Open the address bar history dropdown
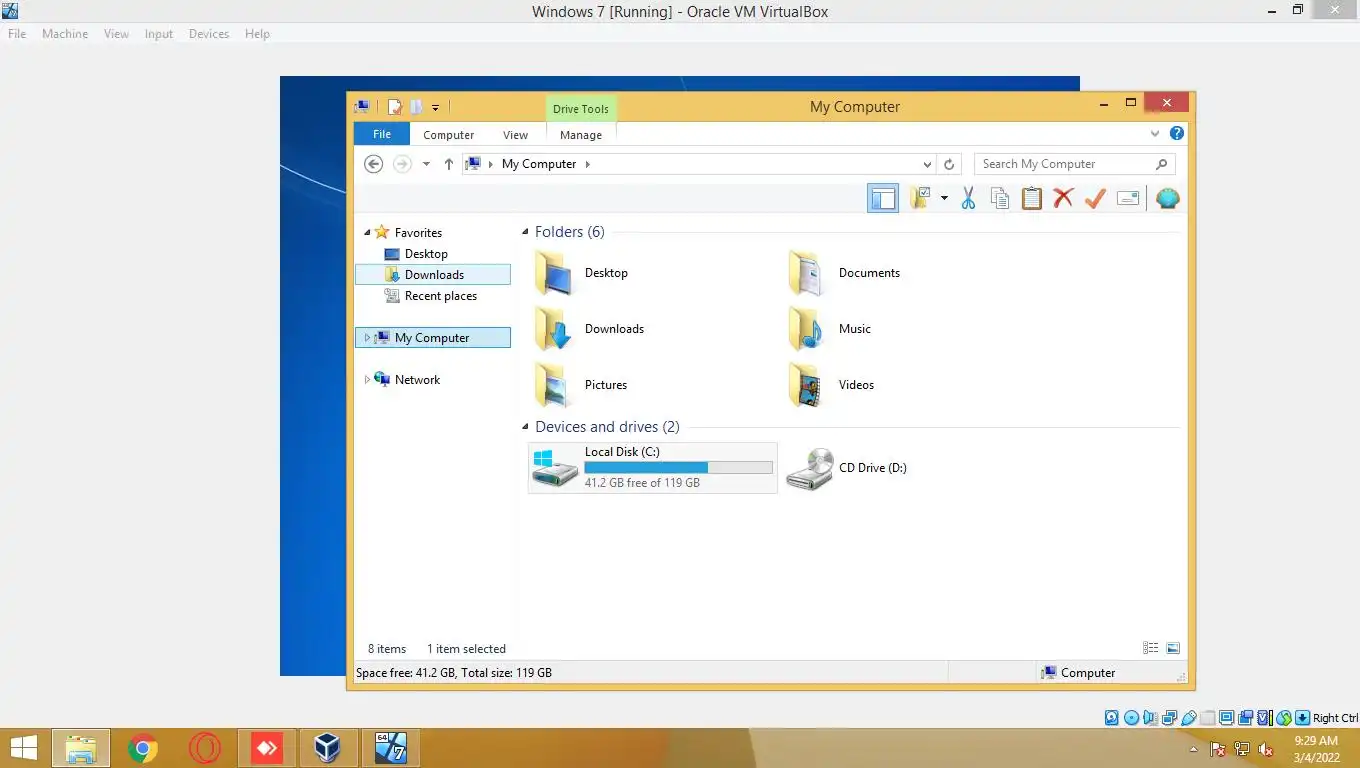Image resolution: width=1360 pixels, height=768 pixels. (927, 164)
